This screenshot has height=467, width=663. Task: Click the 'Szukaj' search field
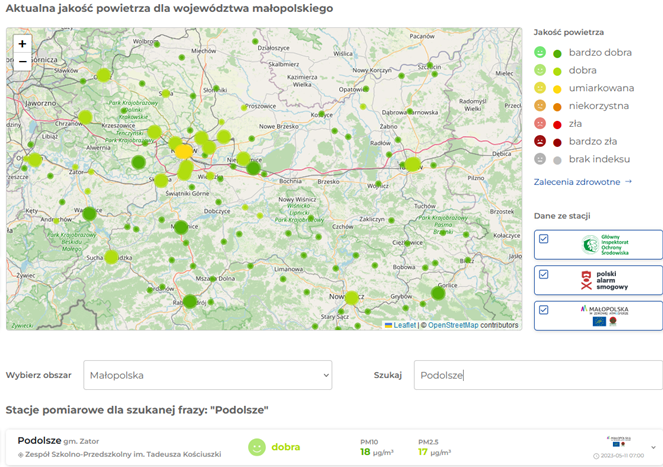538,375
